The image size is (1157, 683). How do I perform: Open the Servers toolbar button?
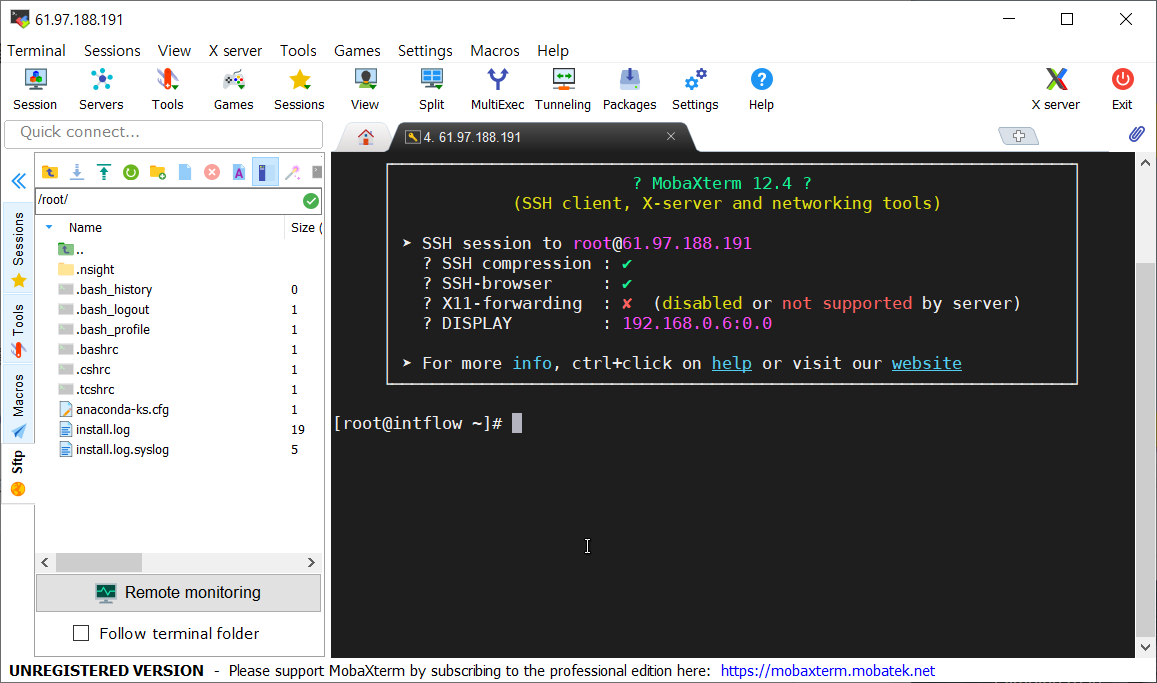click(101, 89)
